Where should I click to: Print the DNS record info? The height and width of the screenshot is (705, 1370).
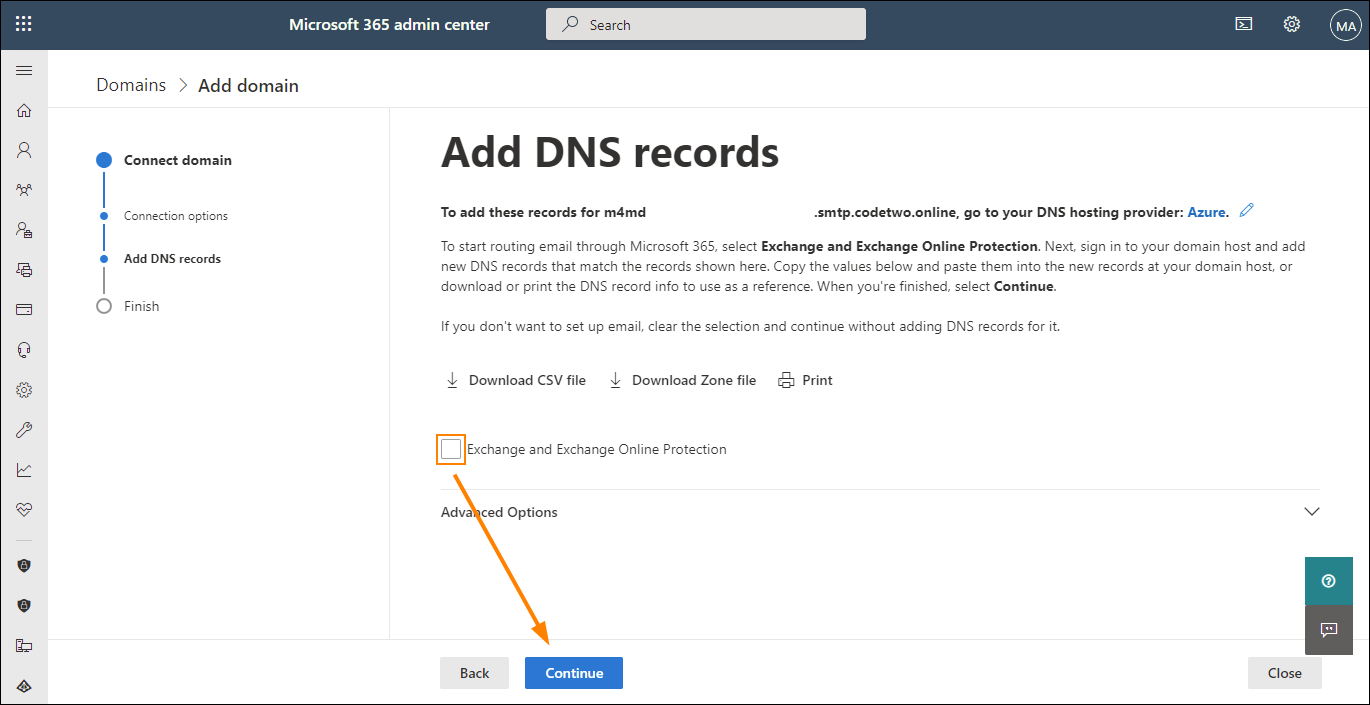(805, 380)
